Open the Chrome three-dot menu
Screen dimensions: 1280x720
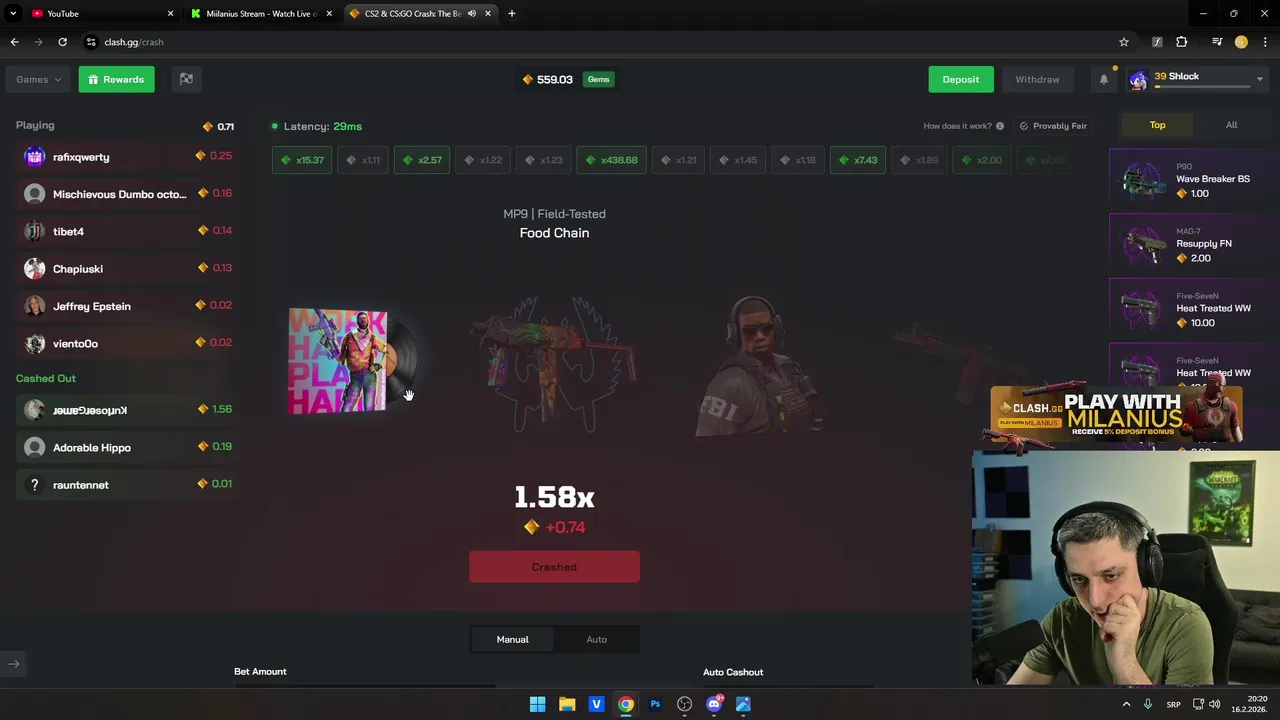pos(1264,42)
